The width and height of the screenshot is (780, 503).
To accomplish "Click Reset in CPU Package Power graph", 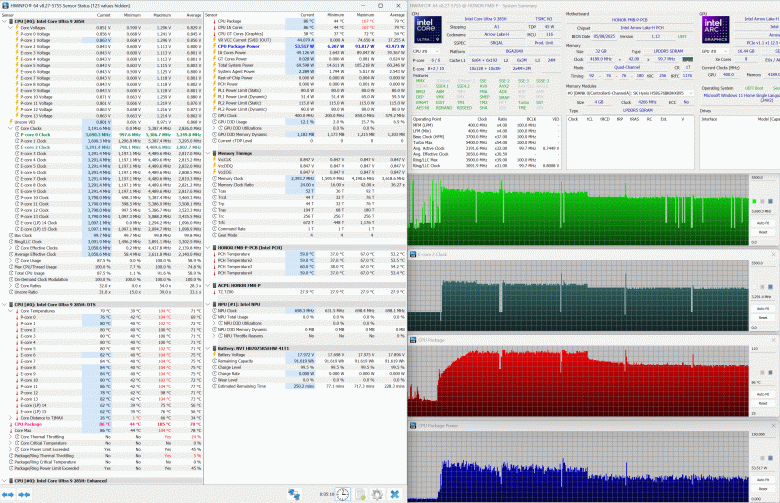I will 763,489.
